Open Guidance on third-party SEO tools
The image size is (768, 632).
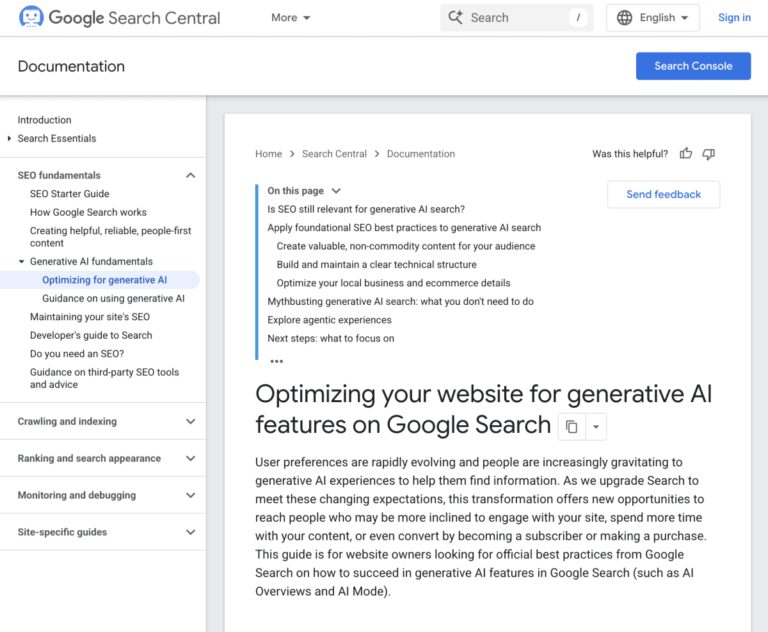coord(104,378)
